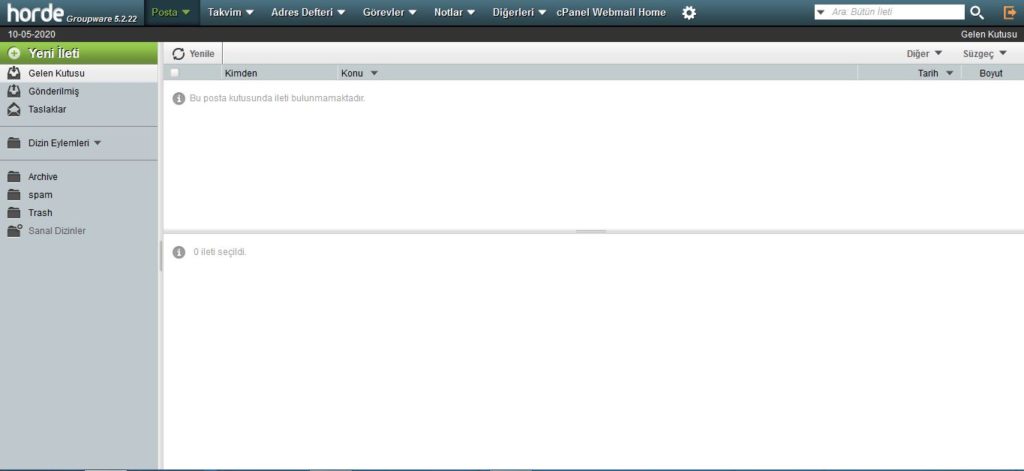This screenshot has width=1024, height=471.
Task: Open the Konu column dropdown arrow
Action: pos(374,73)
